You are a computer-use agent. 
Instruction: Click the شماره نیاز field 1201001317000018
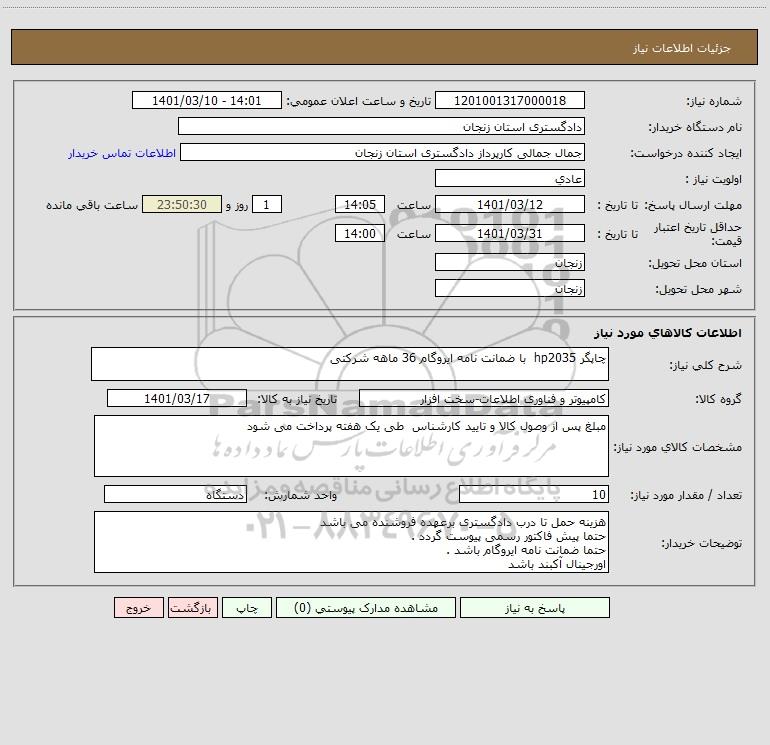point(510,100)
